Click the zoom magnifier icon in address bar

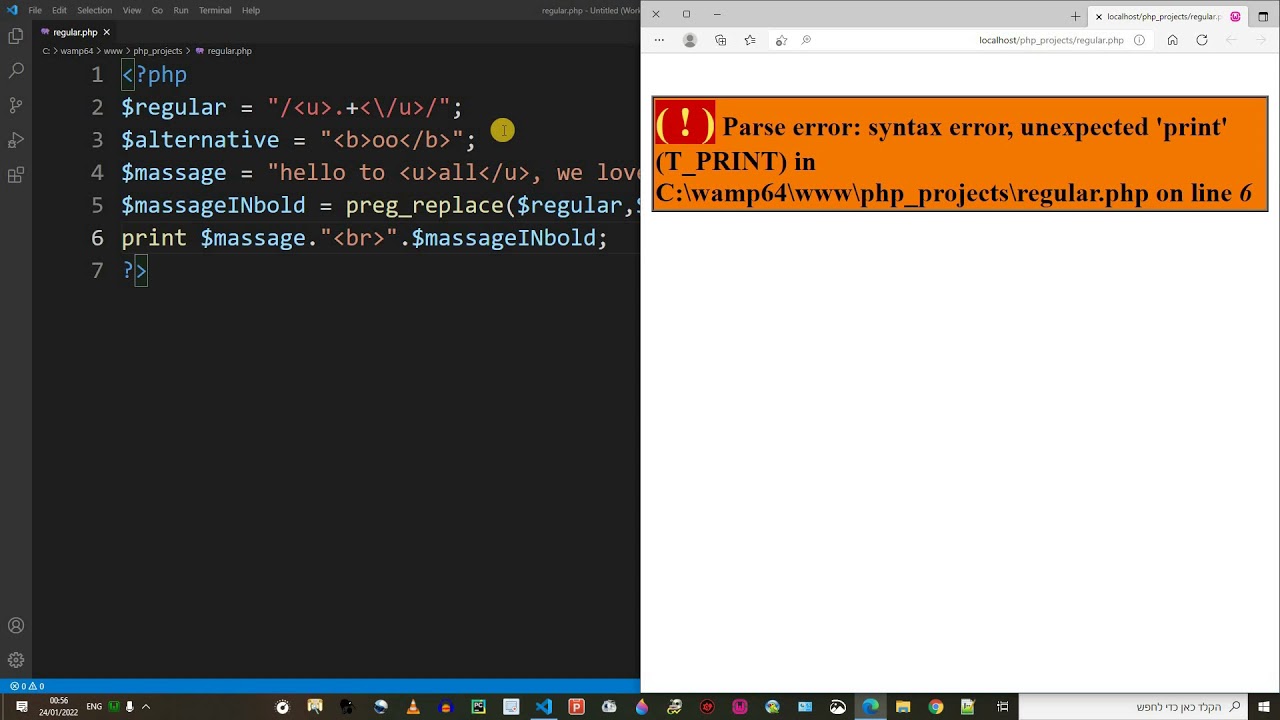tap(806, 40)
